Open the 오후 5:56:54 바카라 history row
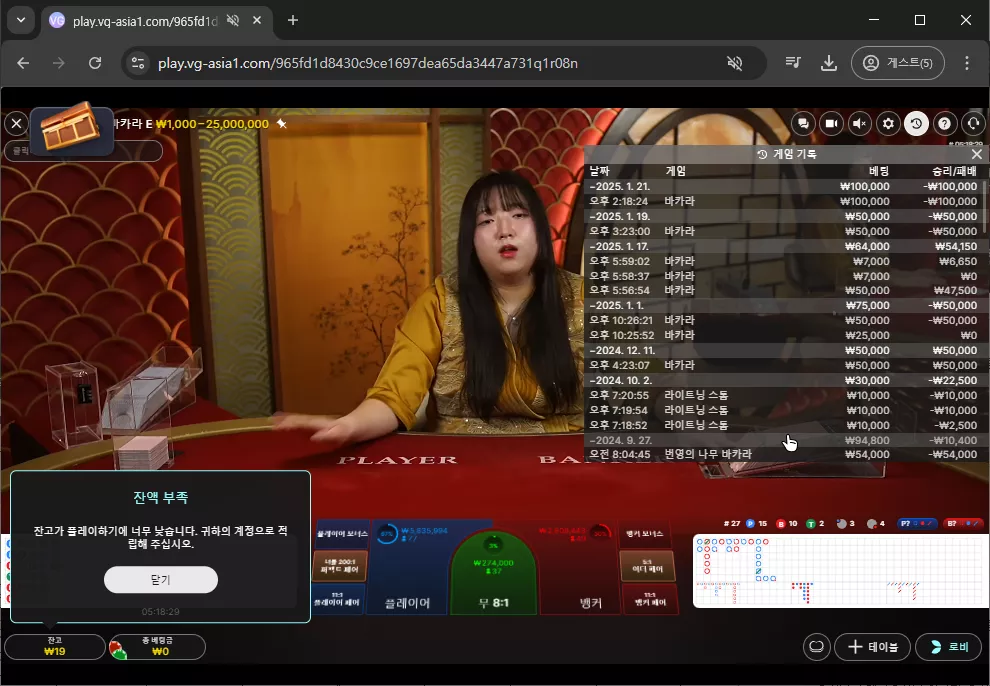The image size is (990, 686). (x=783, y=290)
